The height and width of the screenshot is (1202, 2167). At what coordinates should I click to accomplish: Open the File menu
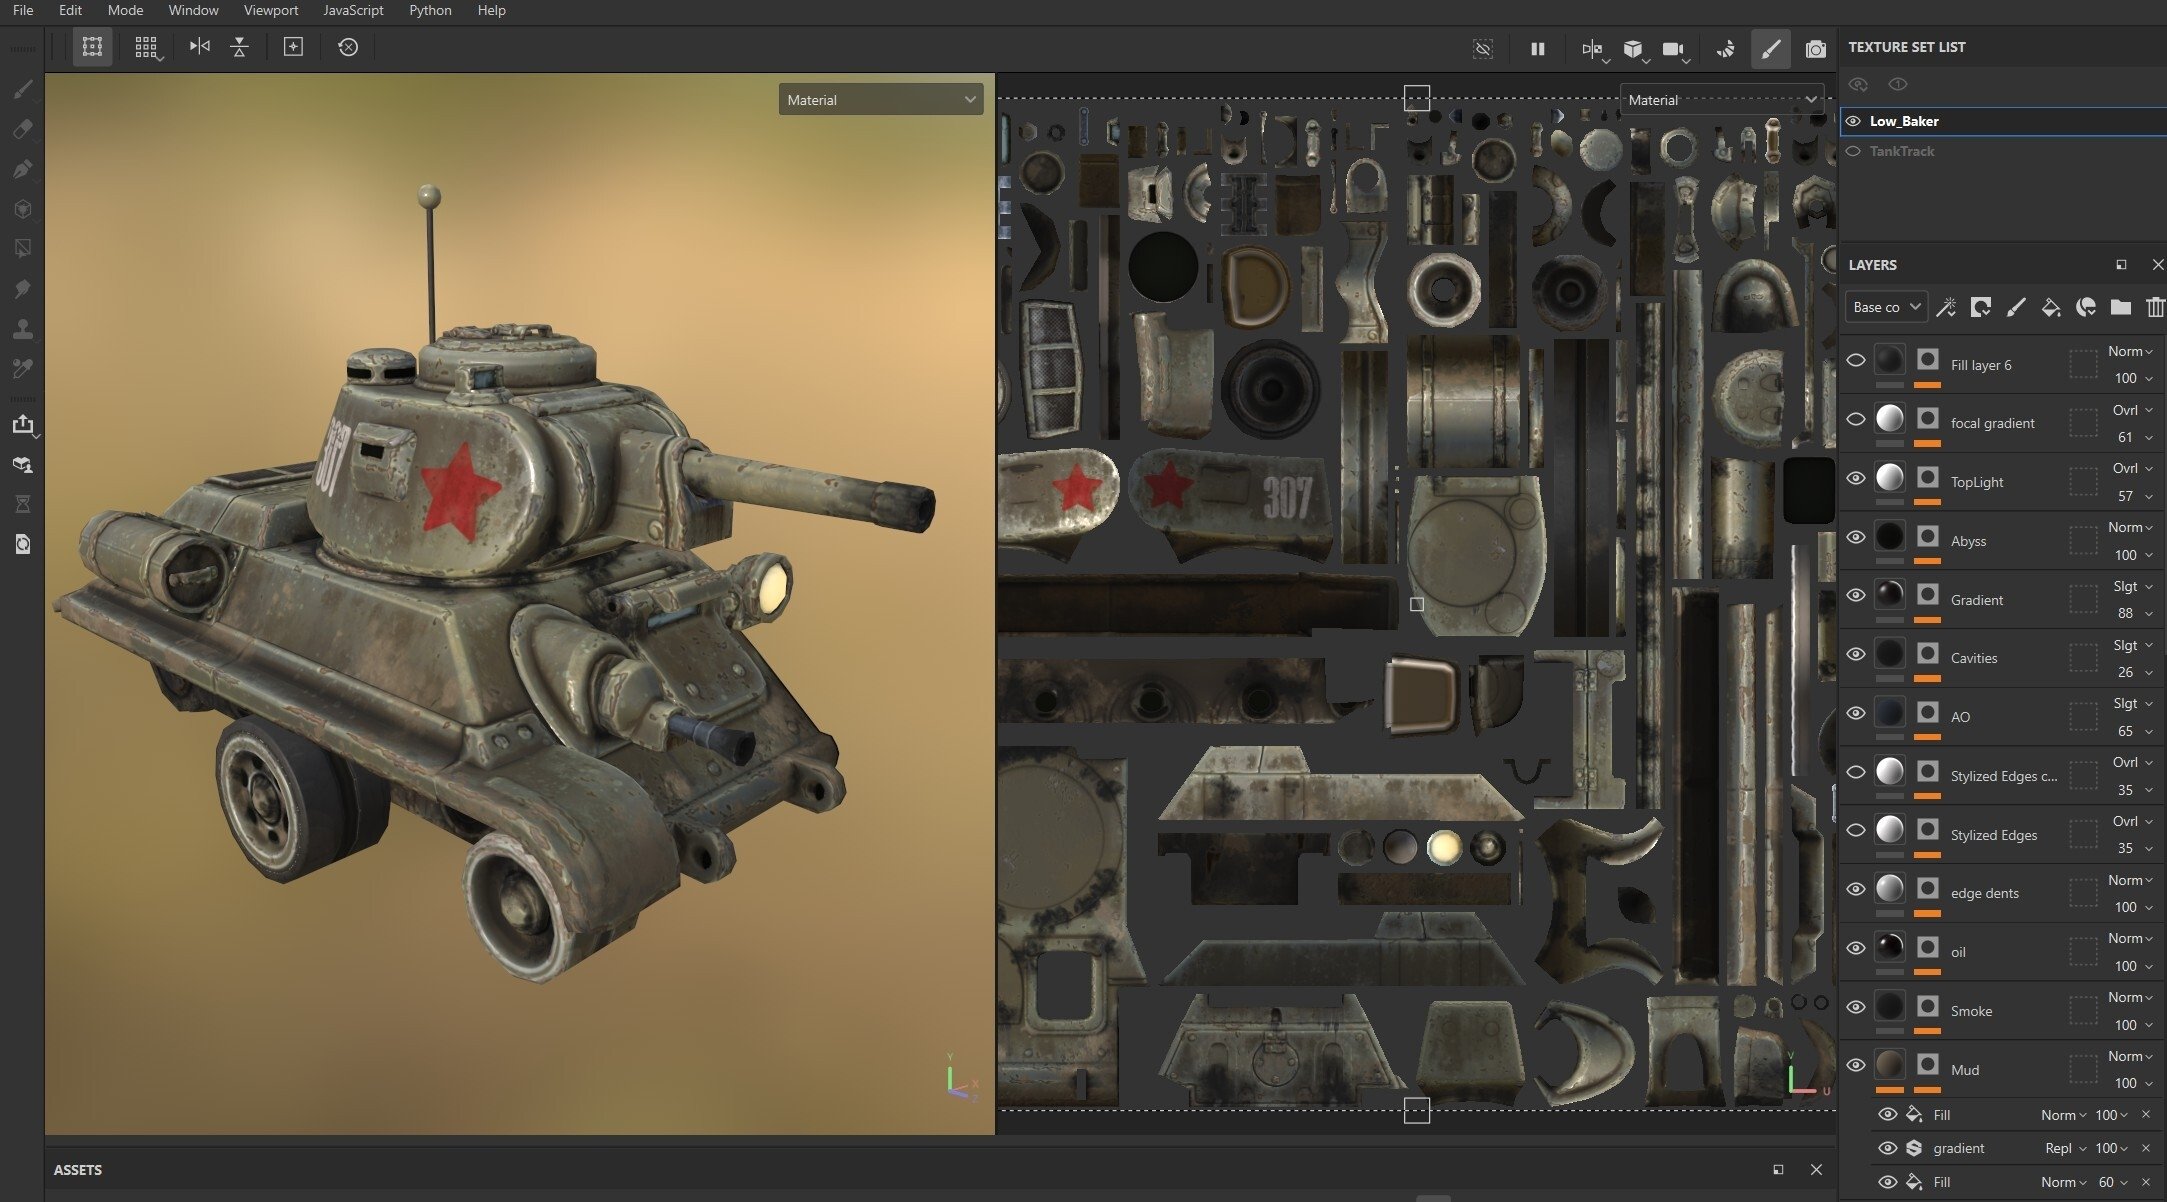(x=22, y=10)
